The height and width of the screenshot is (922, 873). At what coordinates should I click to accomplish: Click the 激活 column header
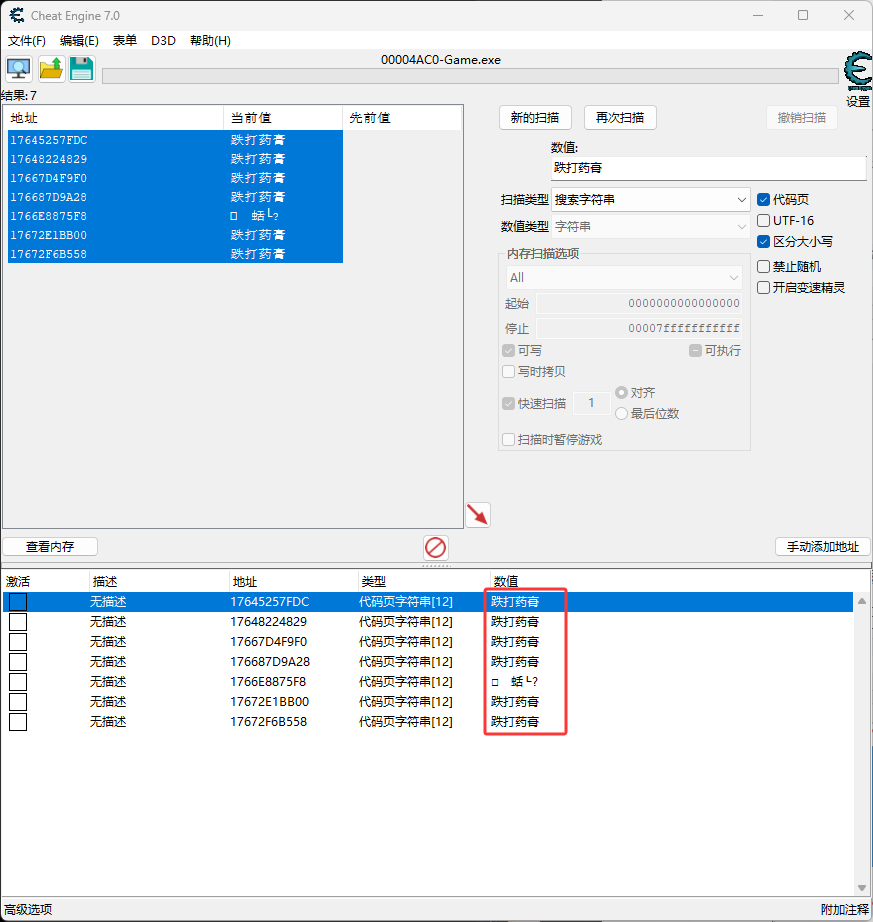pos(46,582)
